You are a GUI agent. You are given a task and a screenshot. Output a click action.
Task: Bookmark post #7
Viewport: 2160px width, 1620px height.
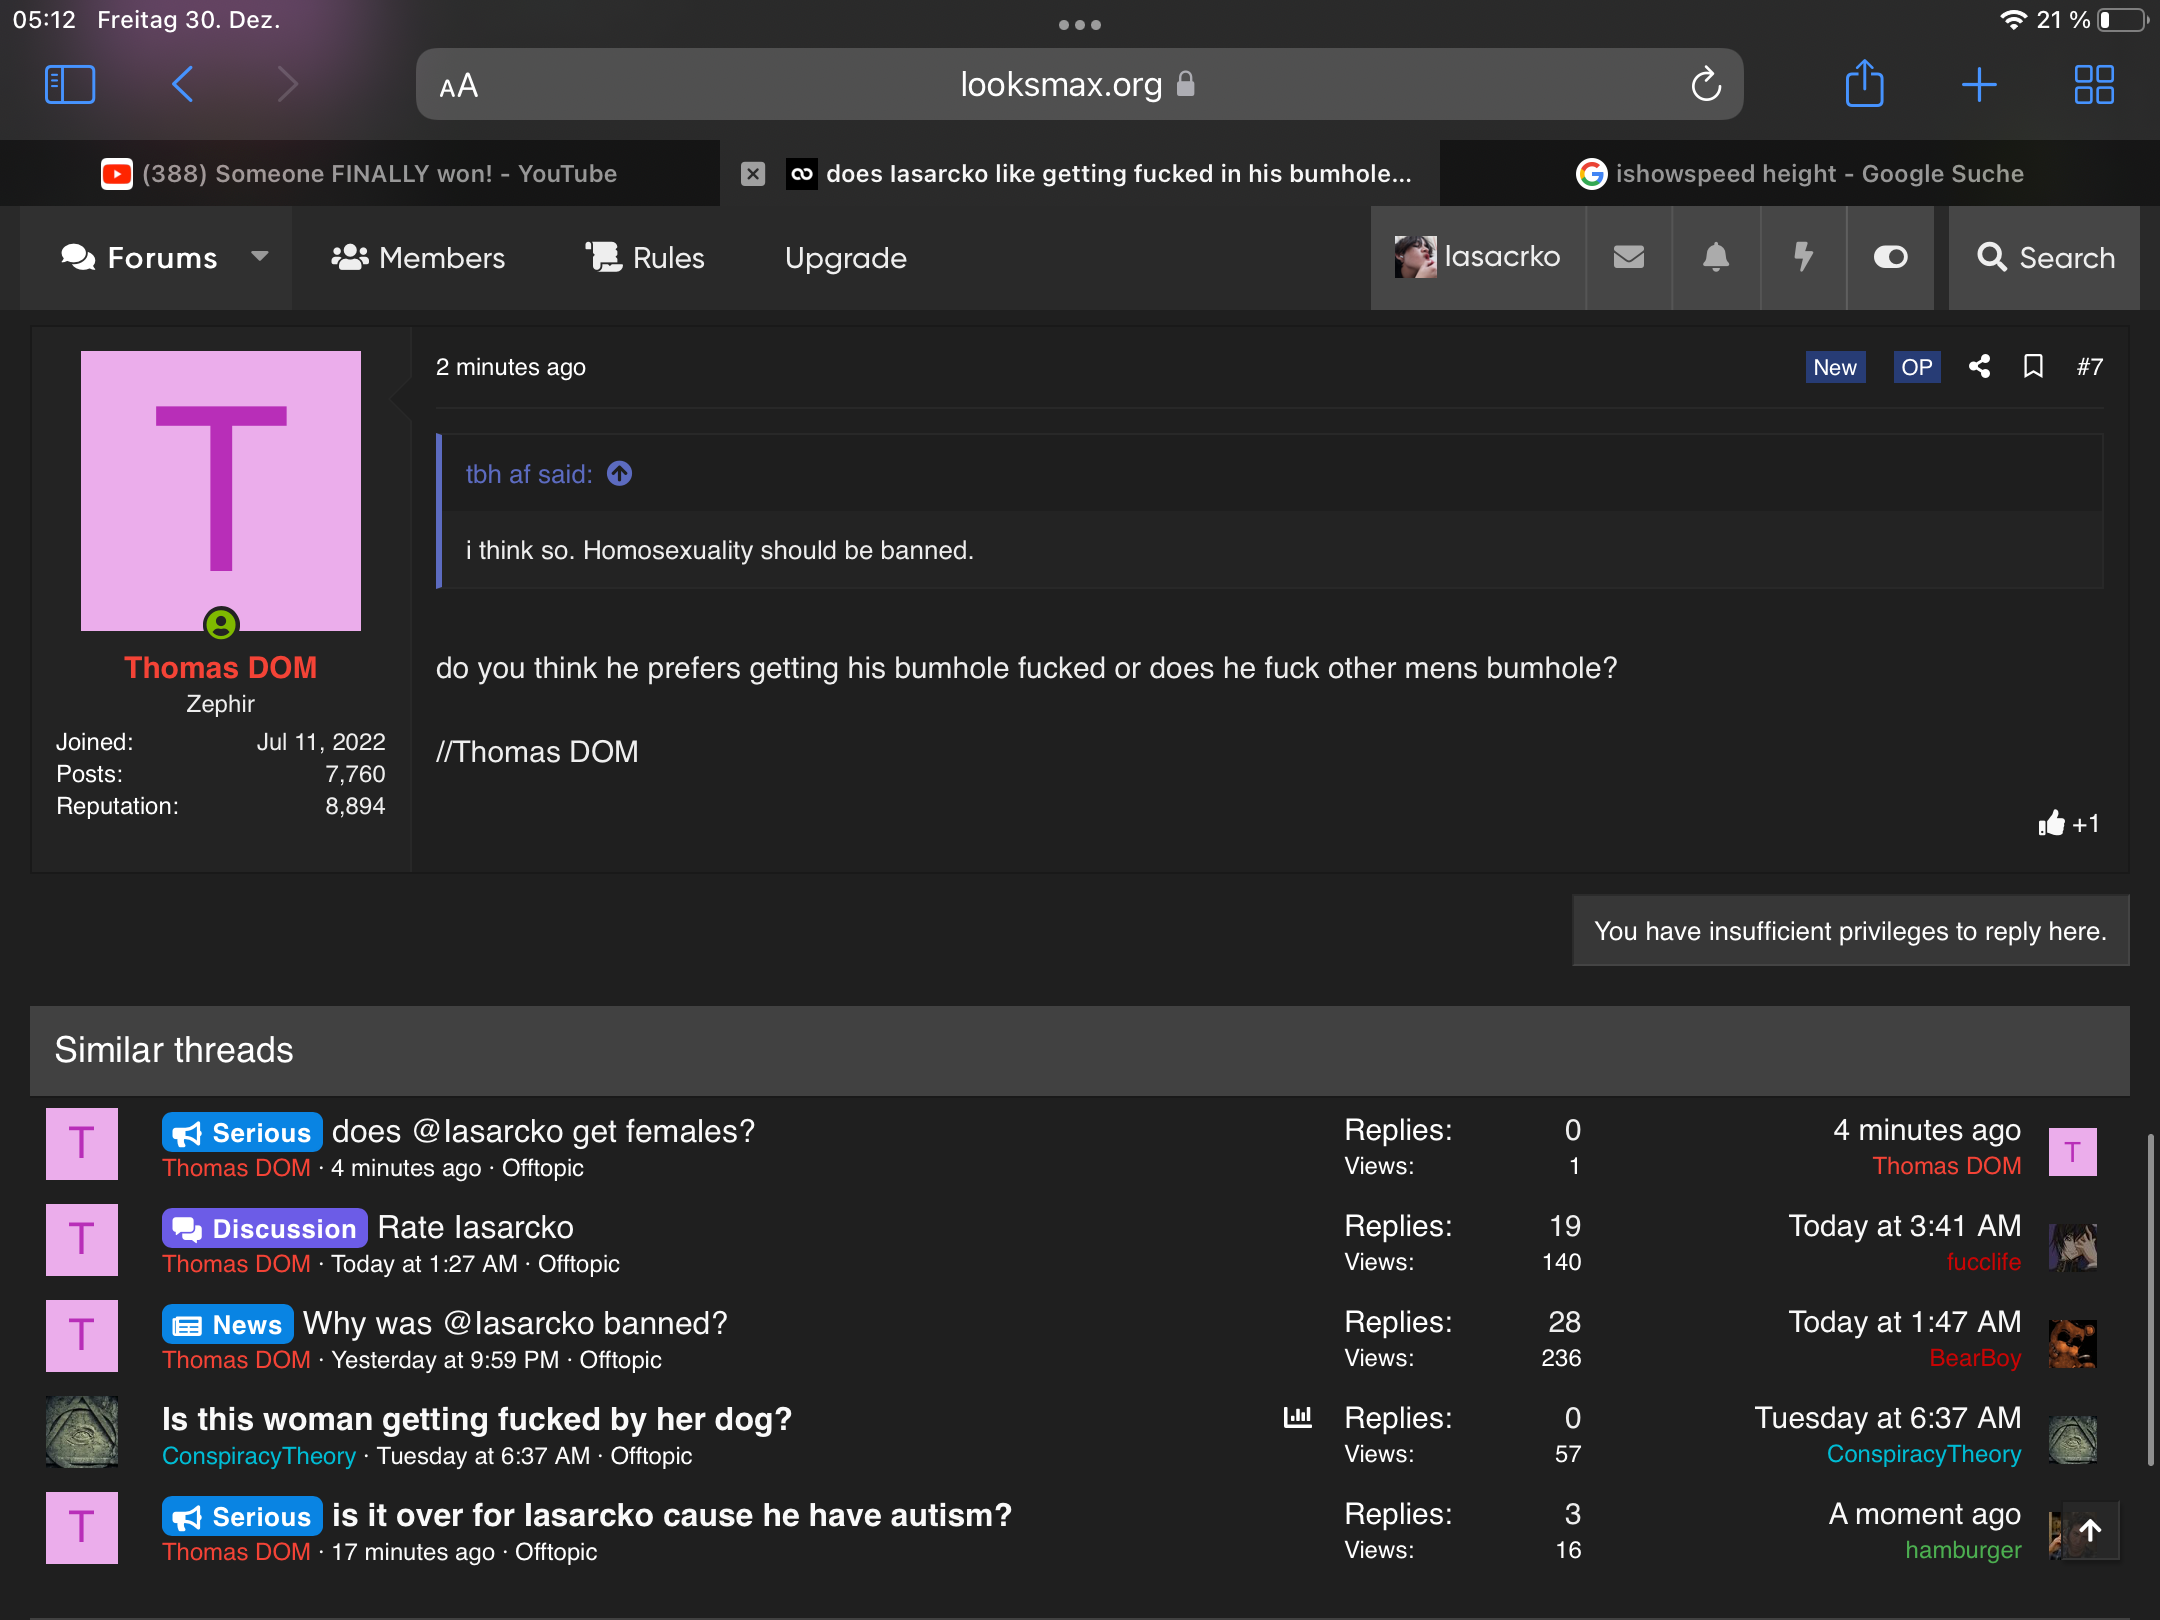(2033, 366)
